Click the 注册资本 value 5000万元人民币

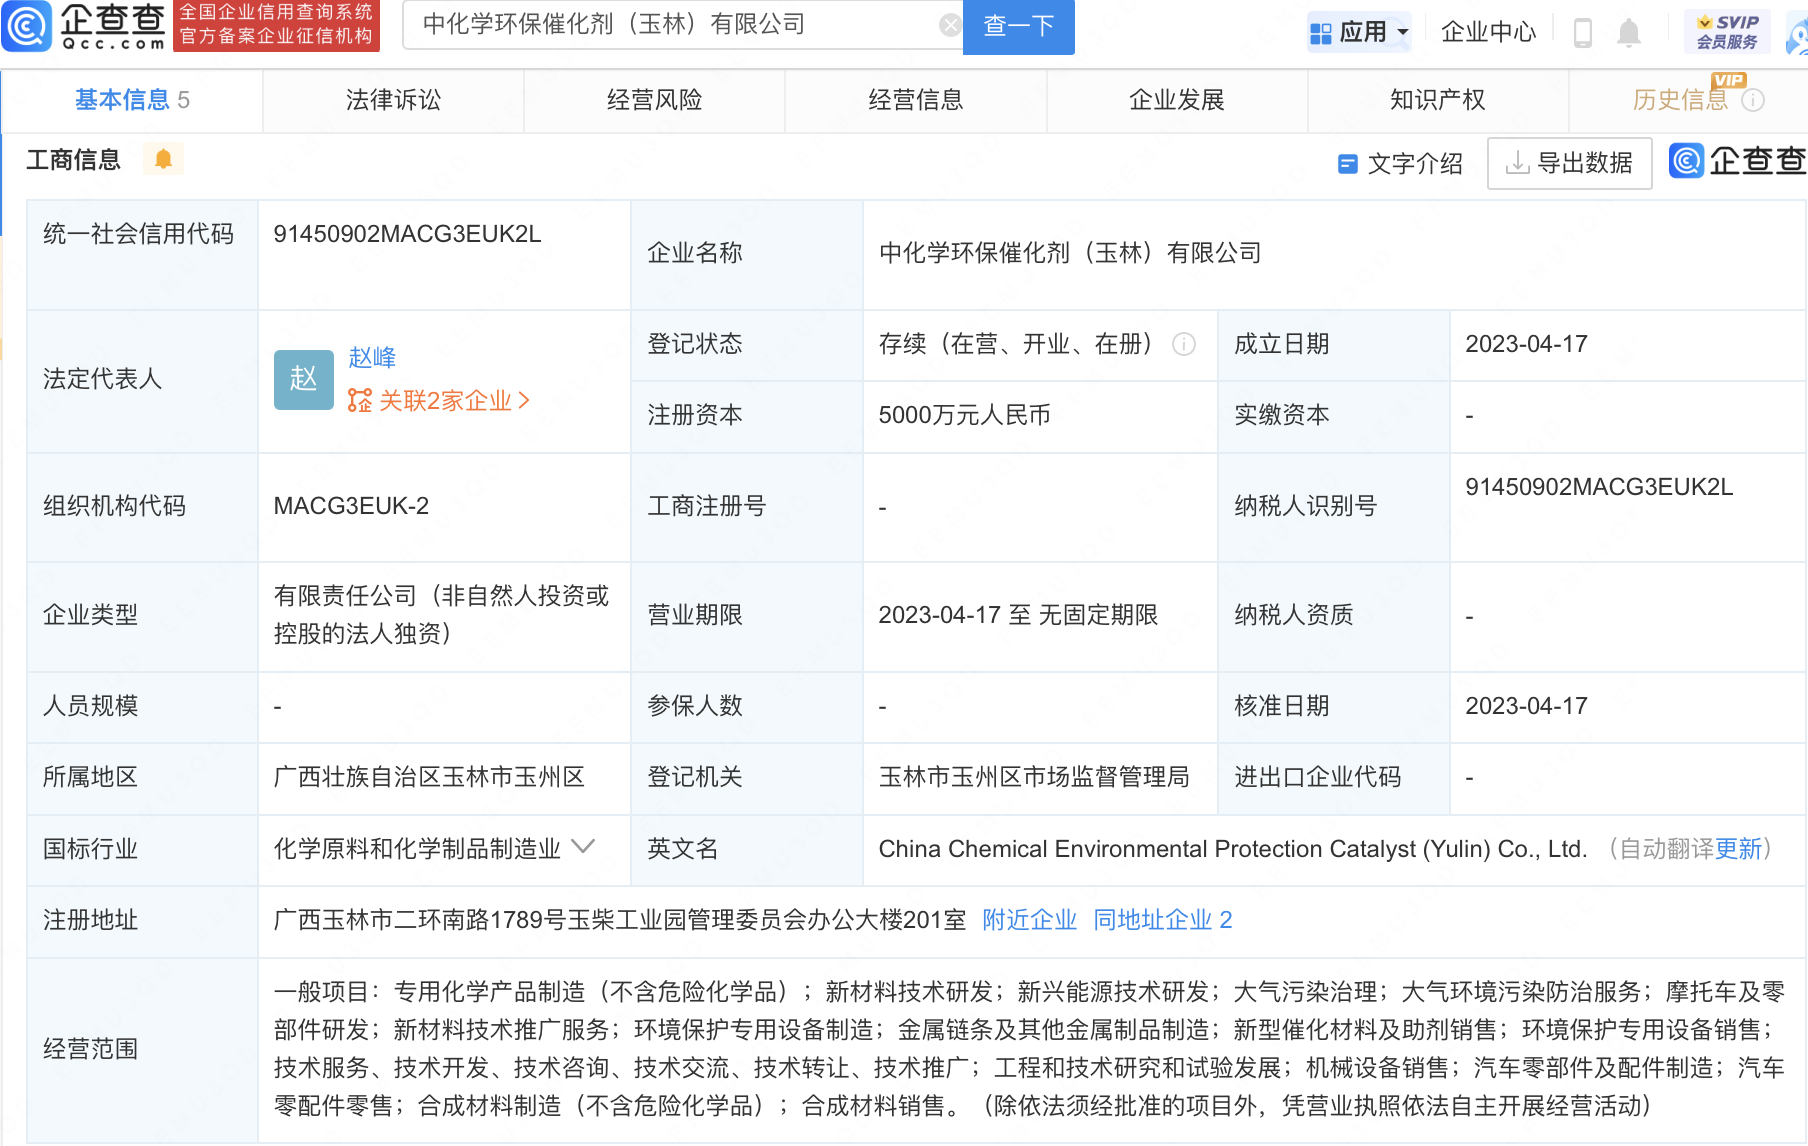tap(964, 415)
